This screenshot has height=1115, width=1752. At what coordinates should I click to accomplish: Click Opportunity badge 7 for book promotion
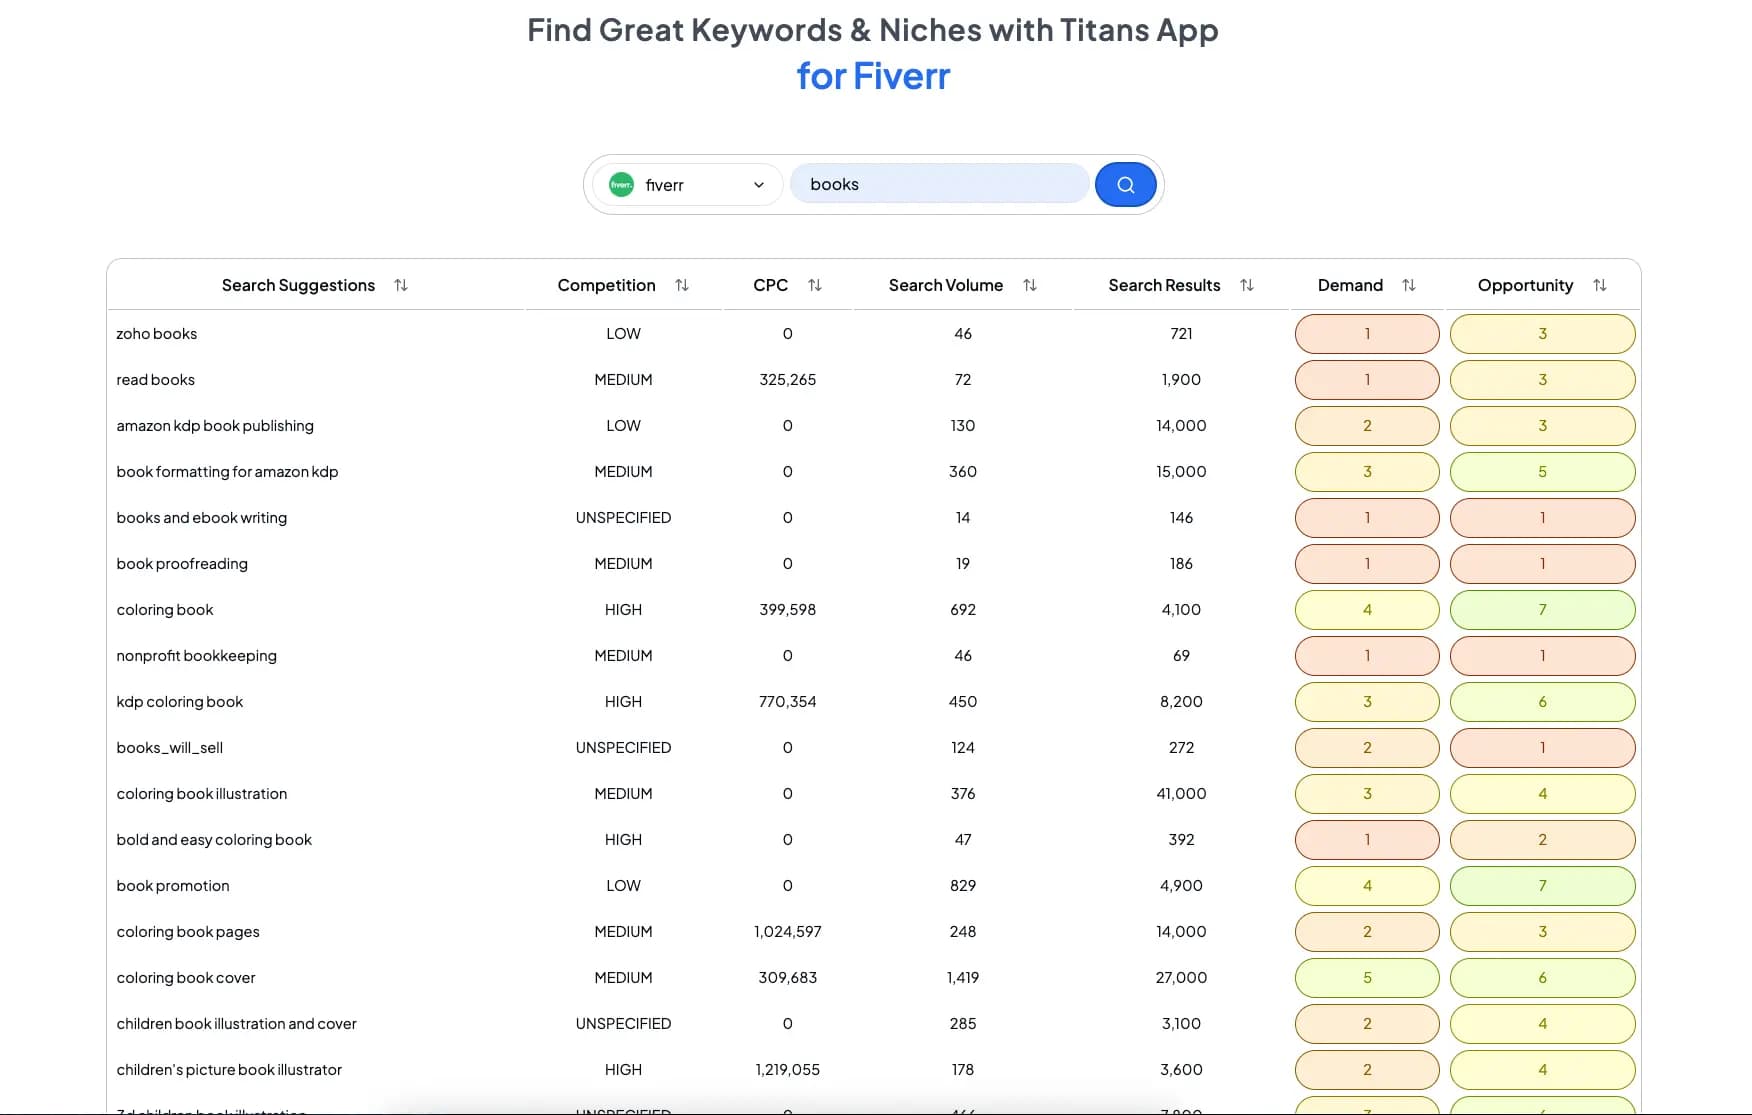[1542, 886]
